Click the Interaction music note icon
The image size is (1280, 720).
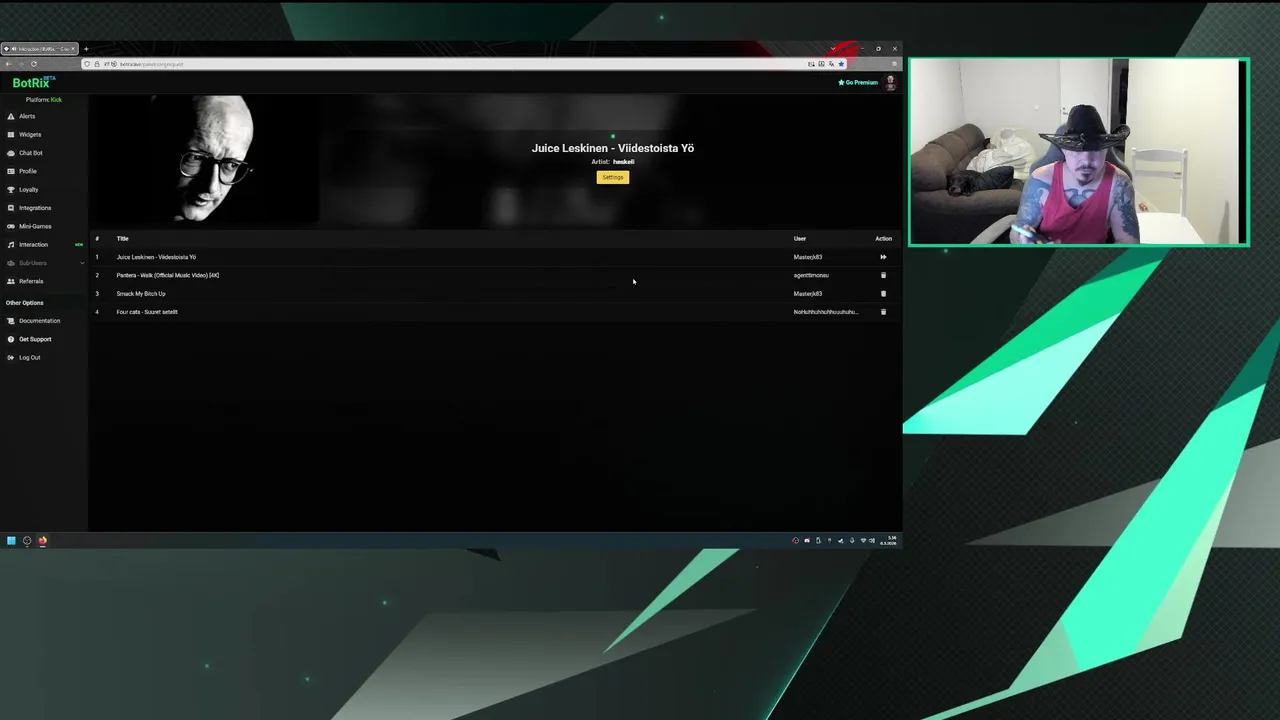[11, 245]
